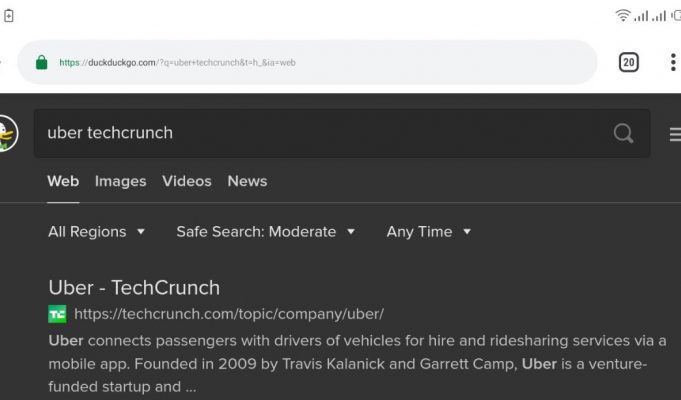Open the tab switcher showing 20 tabs
681x400 pixels.
(628, 62)
